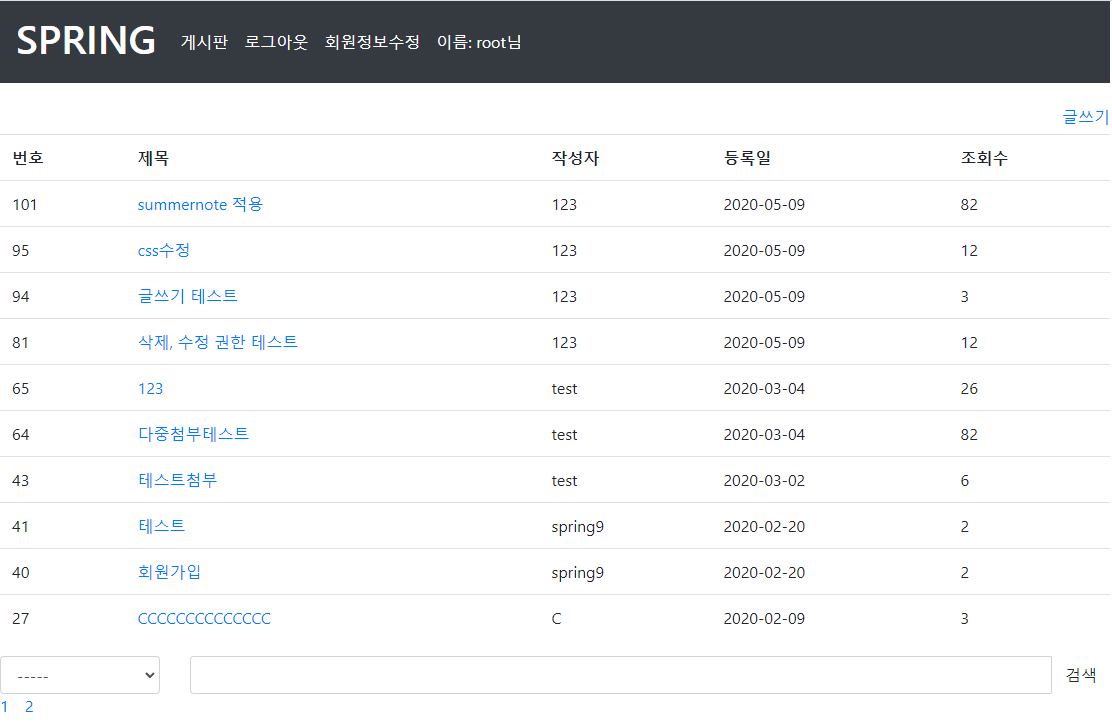Click the 조회수 column header
1112x728 pixels.
tap(984, 158)
